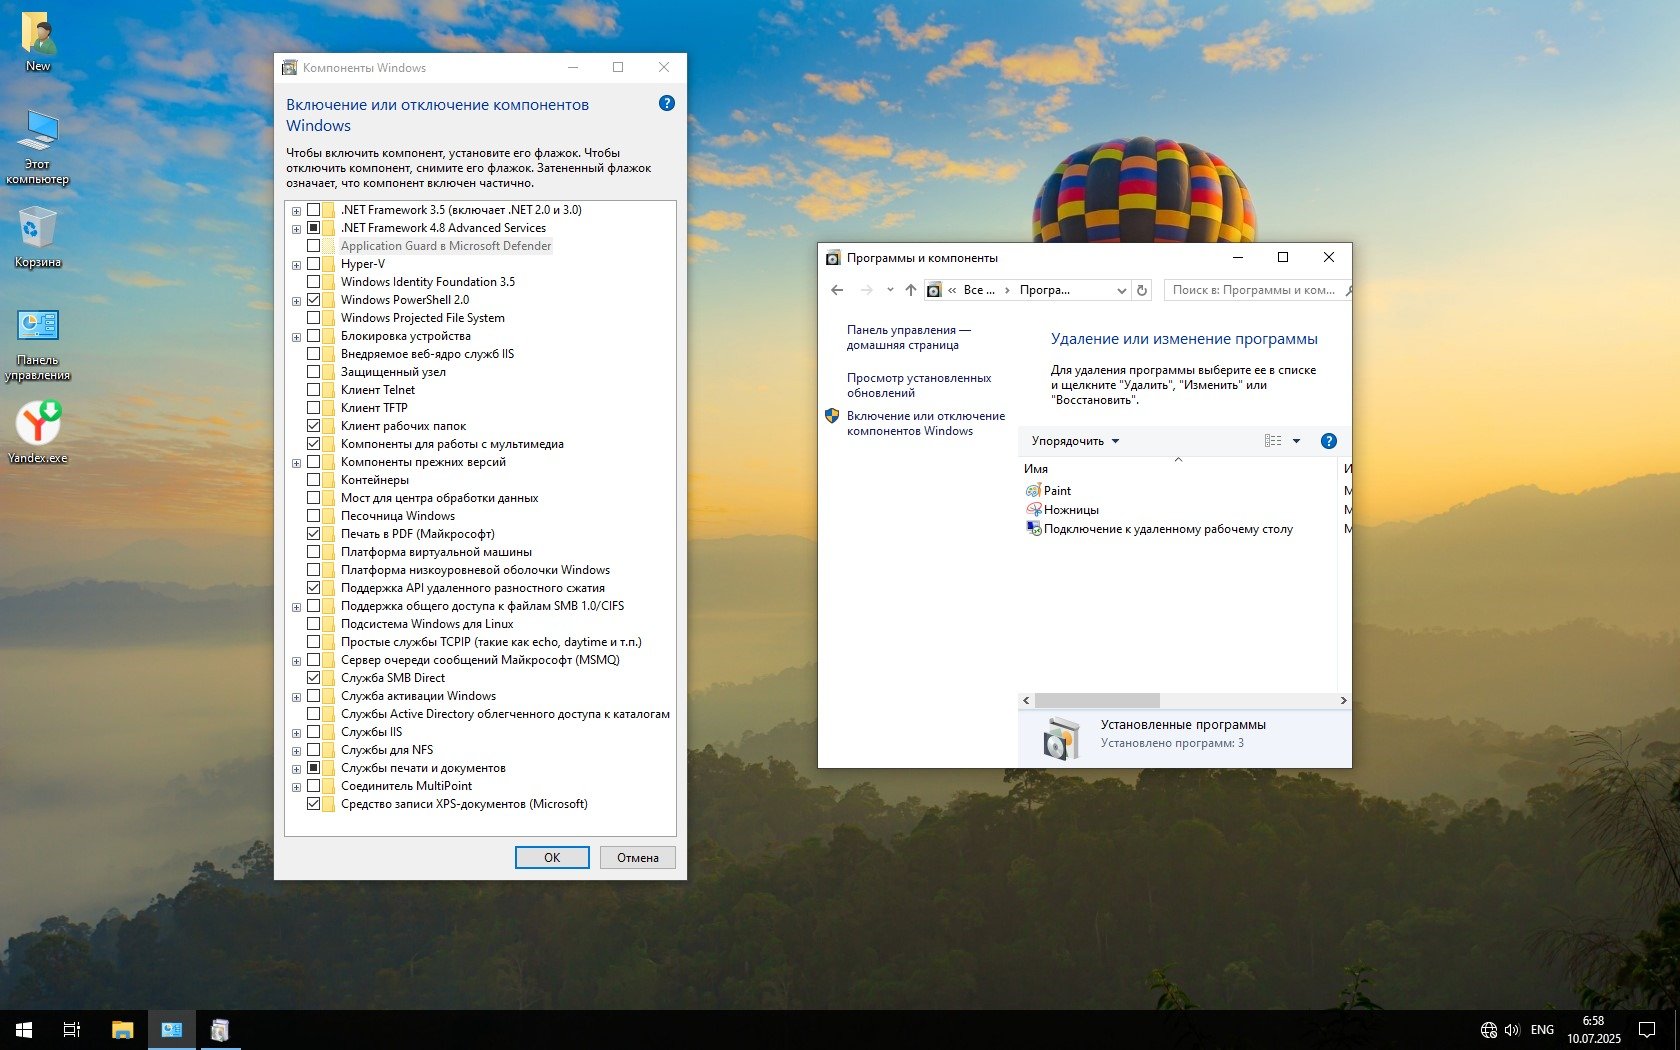Click the horizontal scrollbar in programs list

click(x=1097, y=700)
